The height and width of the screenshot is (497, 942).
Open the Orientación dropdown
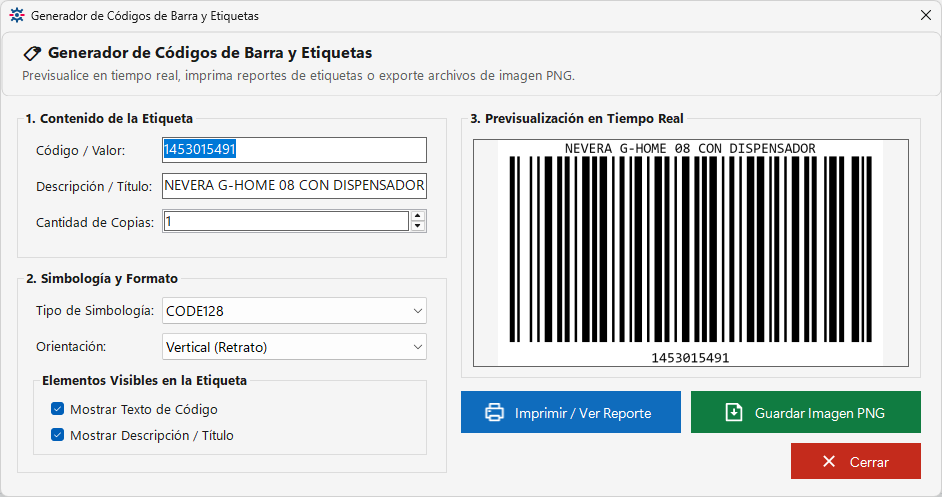click(x=294, y=347)
